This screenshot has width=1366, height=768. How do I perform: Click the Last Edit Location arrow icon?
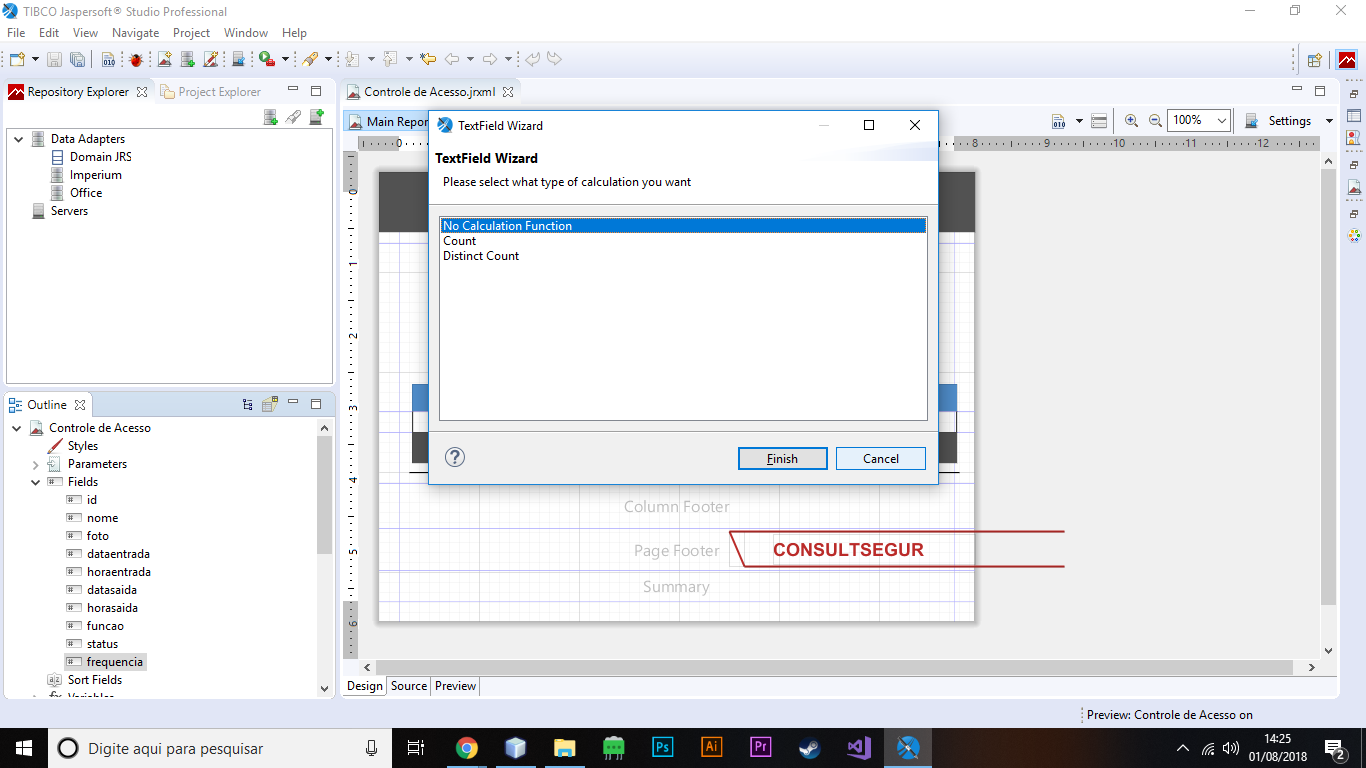(428, 59)
